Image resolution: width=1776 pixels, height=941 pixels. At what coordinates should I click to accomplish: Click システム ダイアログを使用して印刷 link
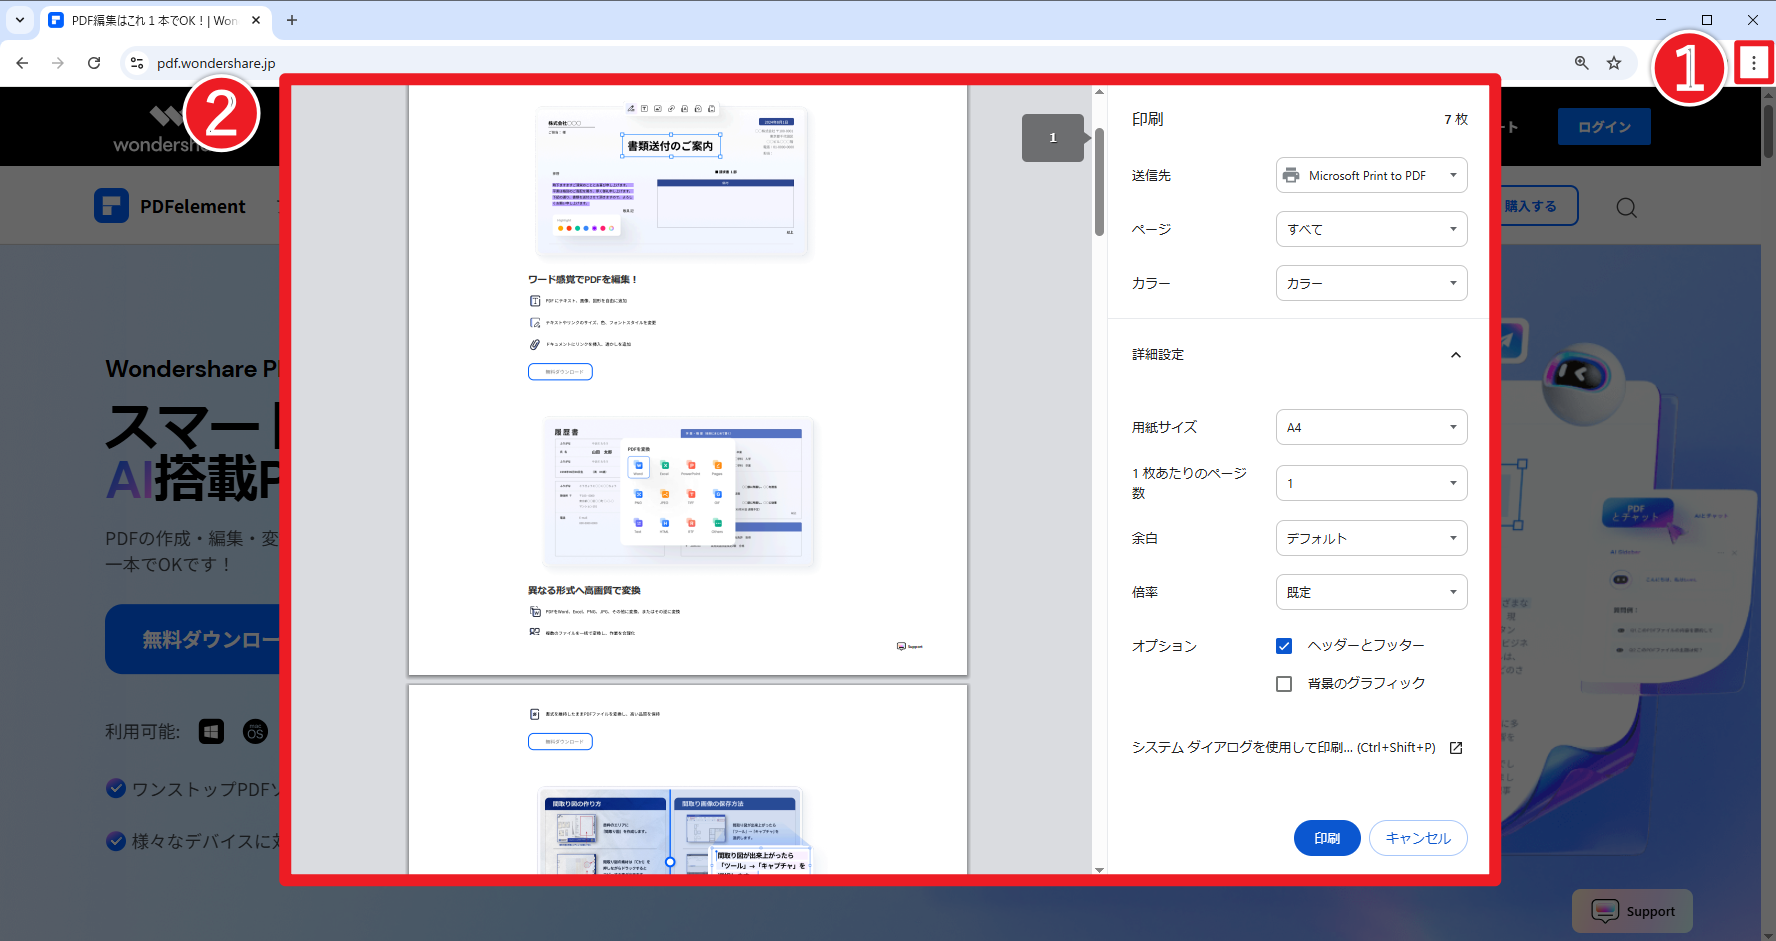click(1283, 747)
